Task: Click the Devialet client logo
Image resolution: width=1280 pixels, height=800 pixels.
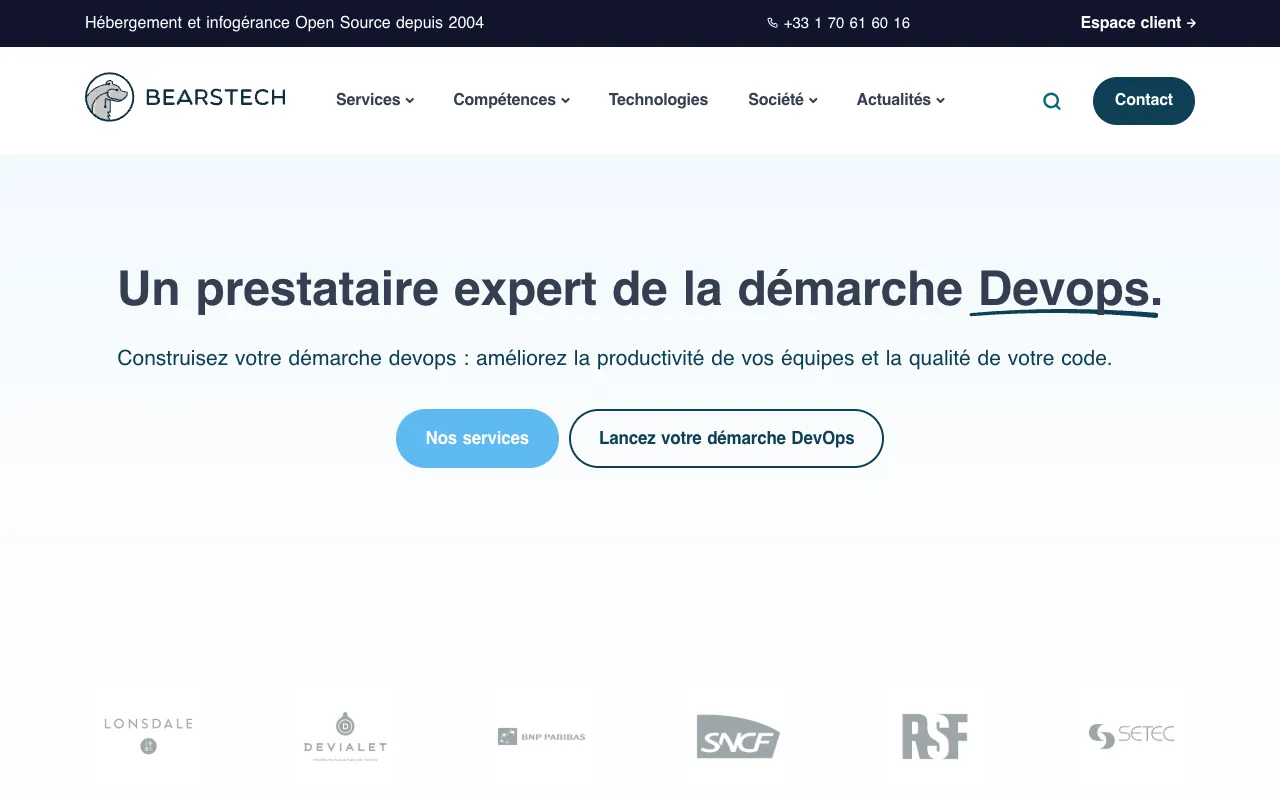Action: [x=345, y=737]
